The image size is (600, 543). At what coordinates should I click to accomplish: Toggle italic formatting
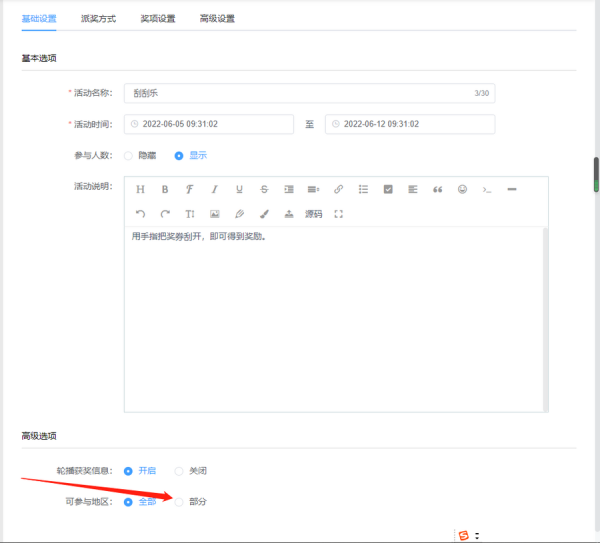215,189
